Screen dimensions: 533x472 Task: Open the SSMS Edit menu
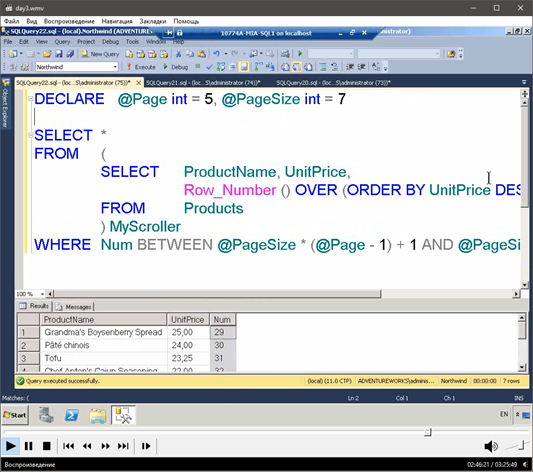coord(23,42)
